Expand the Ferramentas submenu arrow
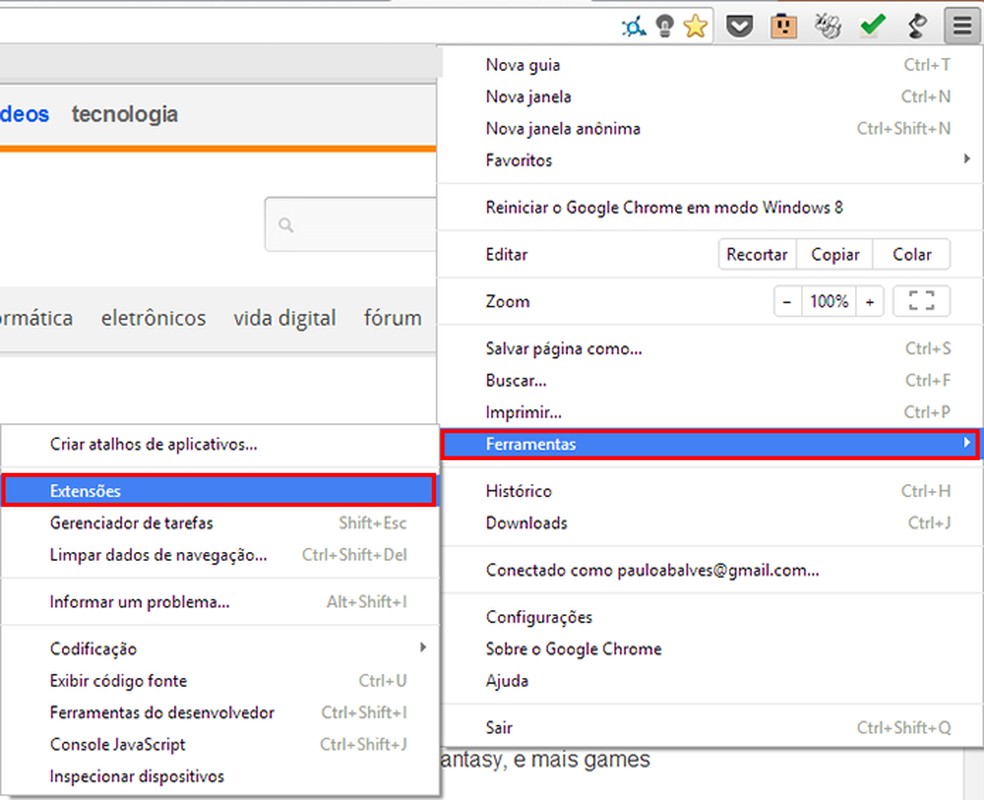The image size is (984, 800). tap(966, 443)
